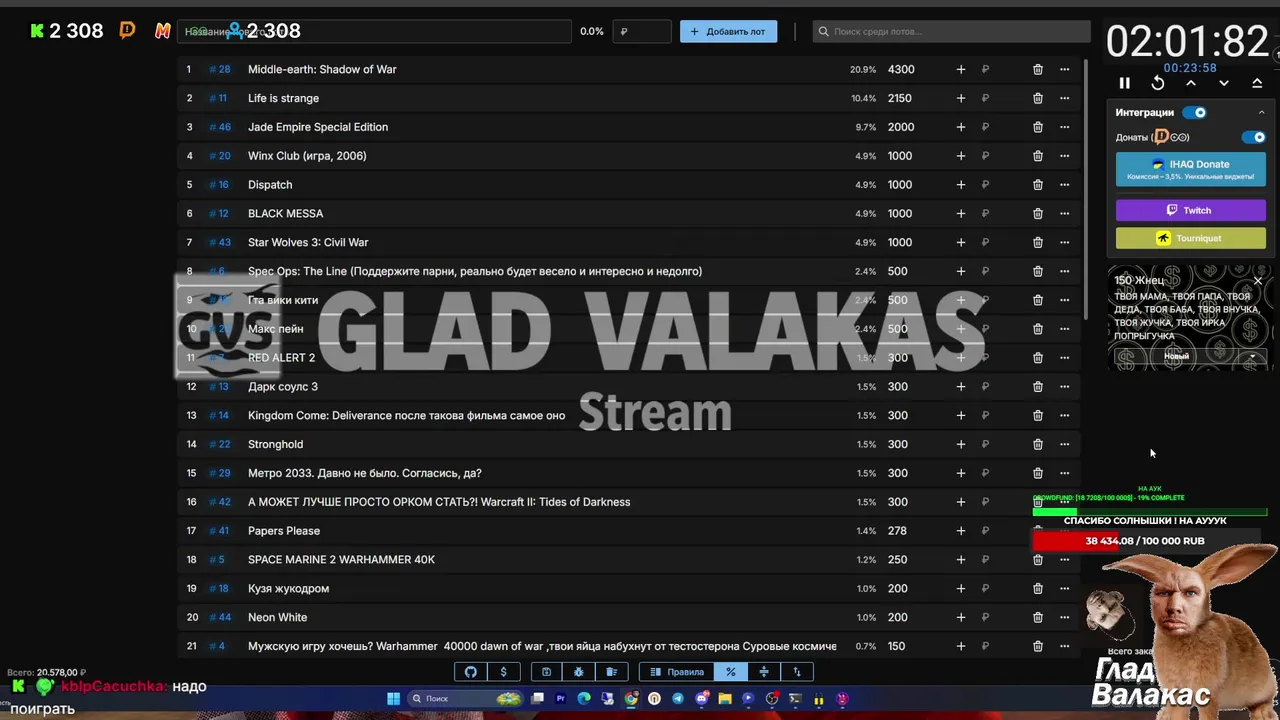Click the dollar sign toolbar icon
Screen dimensions: 1280x720
tap(503, 672)
